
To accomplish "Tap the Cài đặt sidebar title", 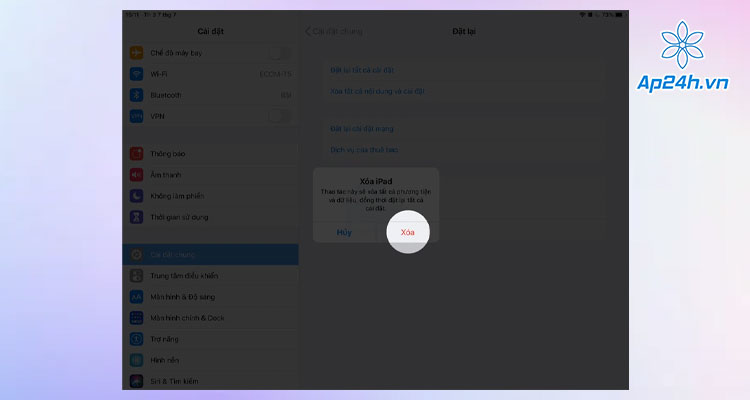I will point(210,31).
